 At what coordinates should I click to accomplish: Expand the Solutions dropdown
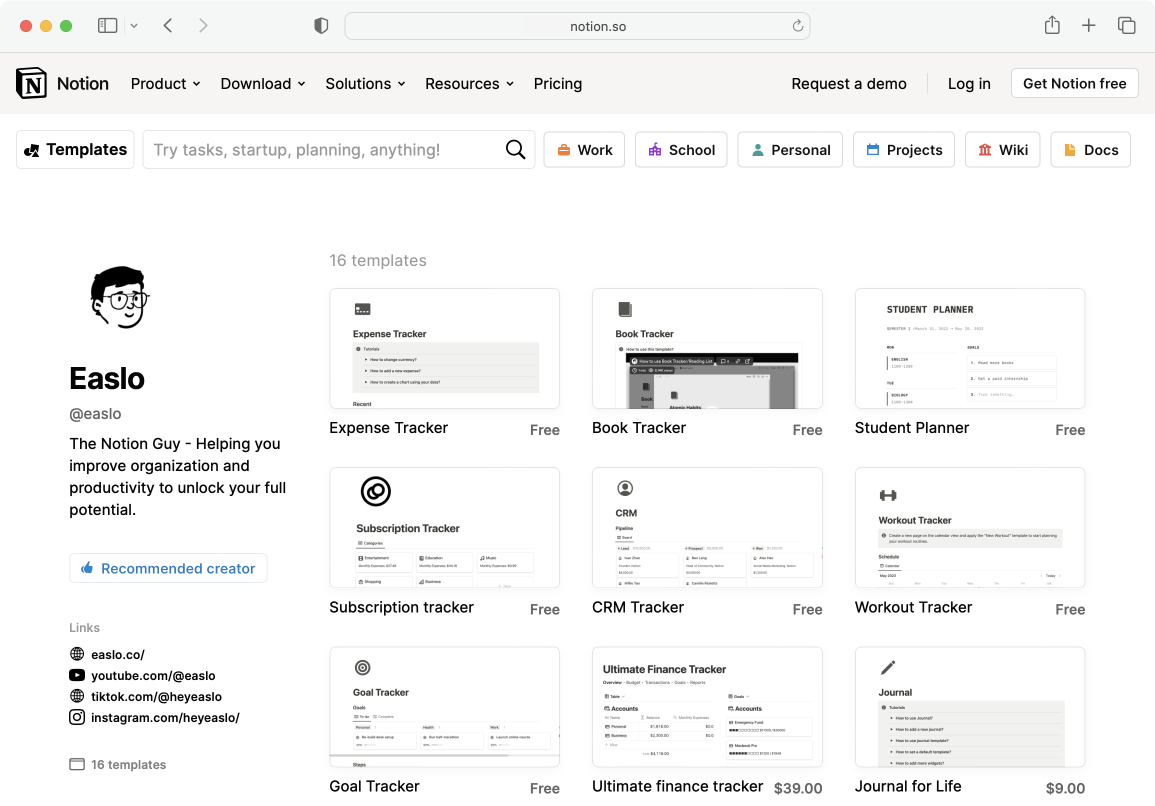(365, 84)
